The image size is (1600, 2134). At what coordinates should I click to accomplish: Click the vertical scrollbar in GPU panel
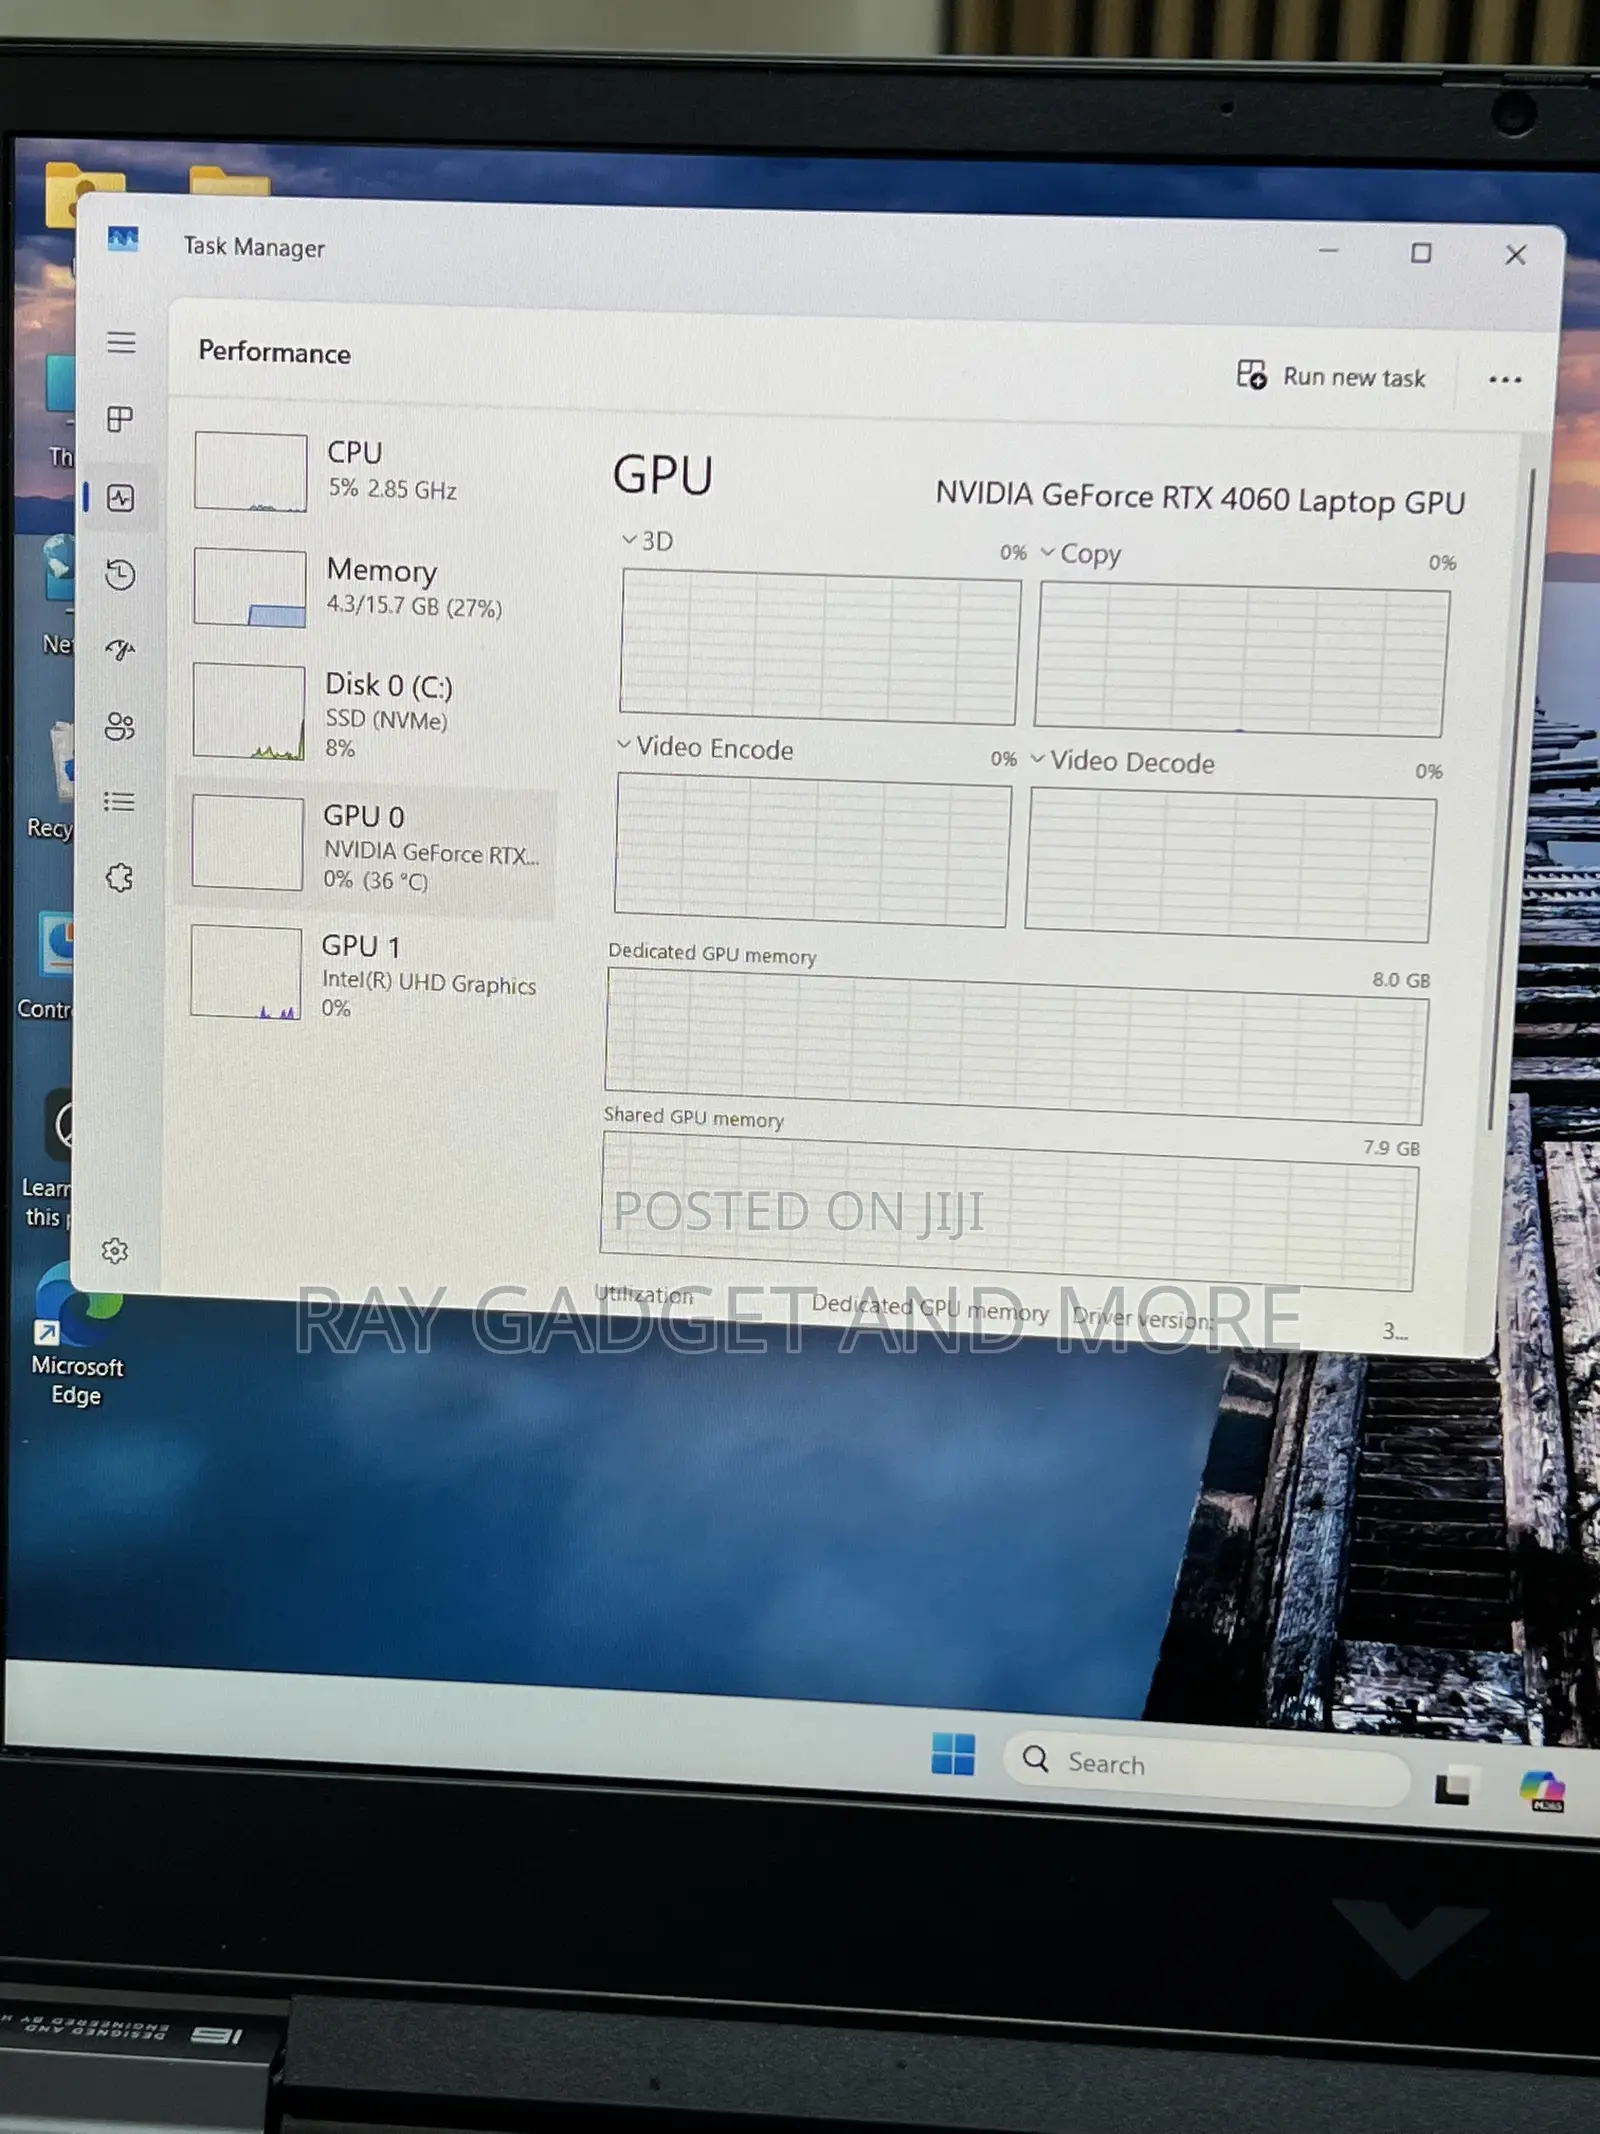click(1510, 800)
